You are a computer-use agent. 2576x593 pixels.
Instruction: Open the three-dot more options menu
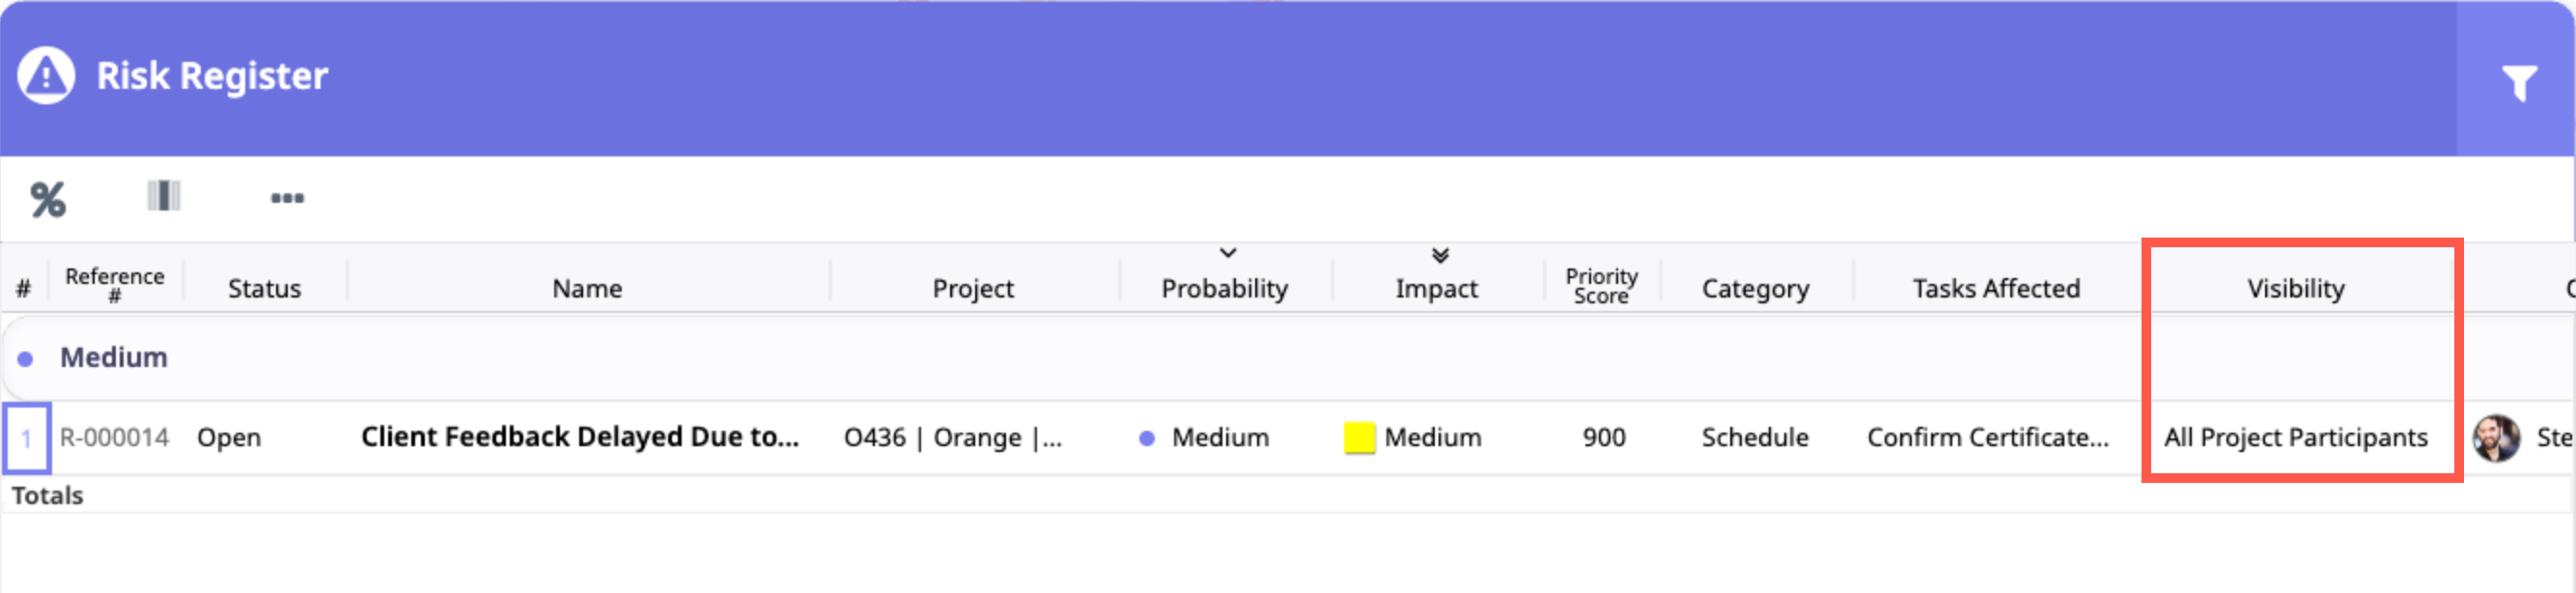click(x=287, y=198)
